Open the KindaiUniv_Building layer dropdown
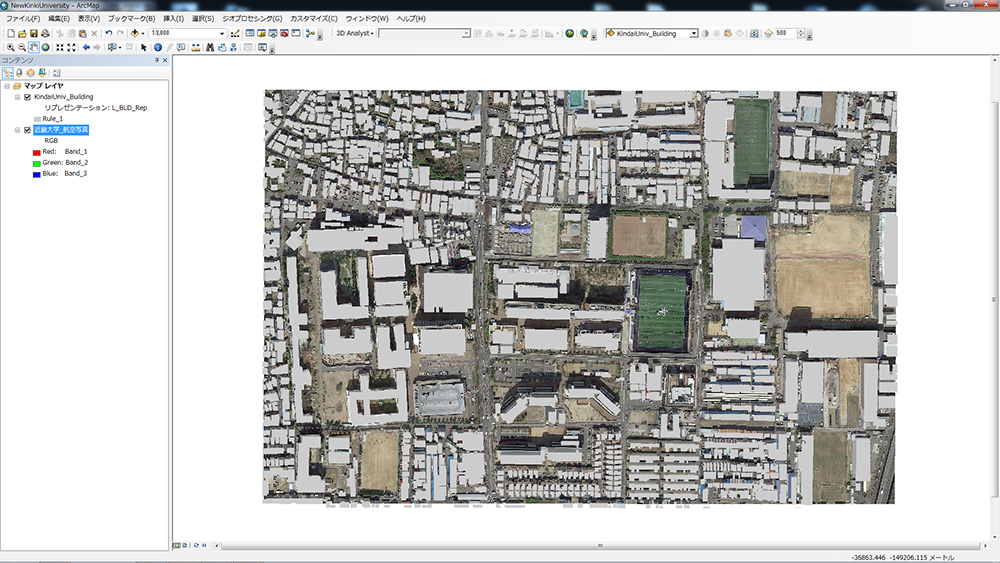This screenshot has height=563, width=1000. pos(694,33)
